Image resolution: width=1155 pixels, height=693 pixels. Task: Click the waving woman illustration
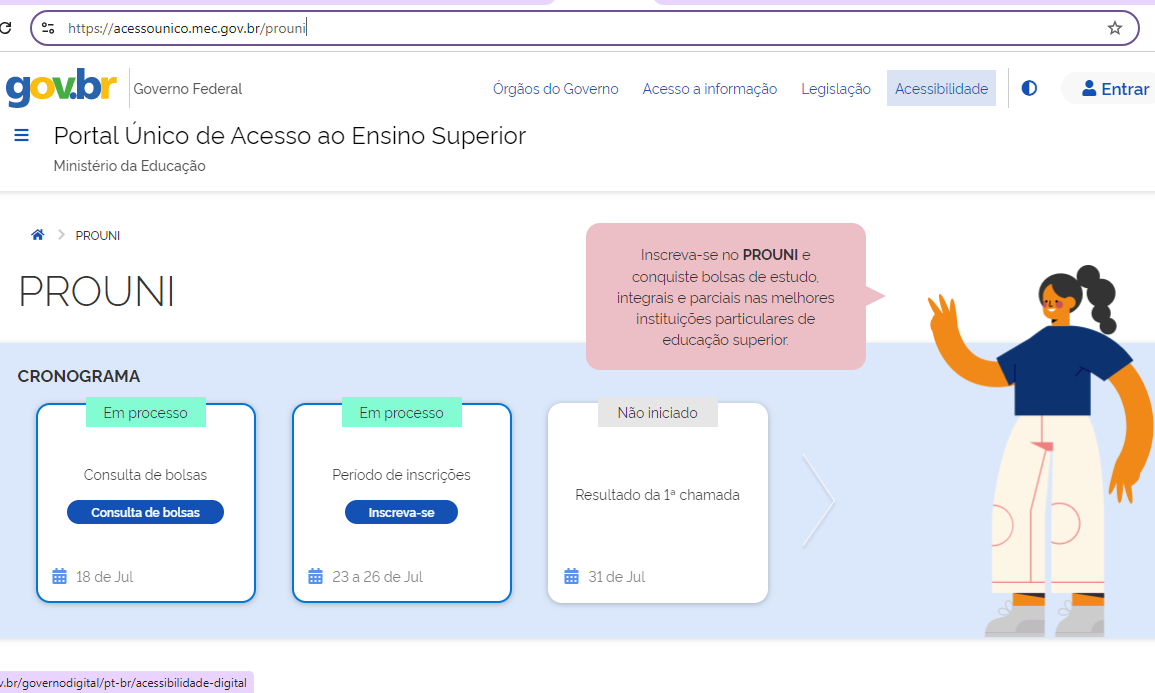(1040, 451)
